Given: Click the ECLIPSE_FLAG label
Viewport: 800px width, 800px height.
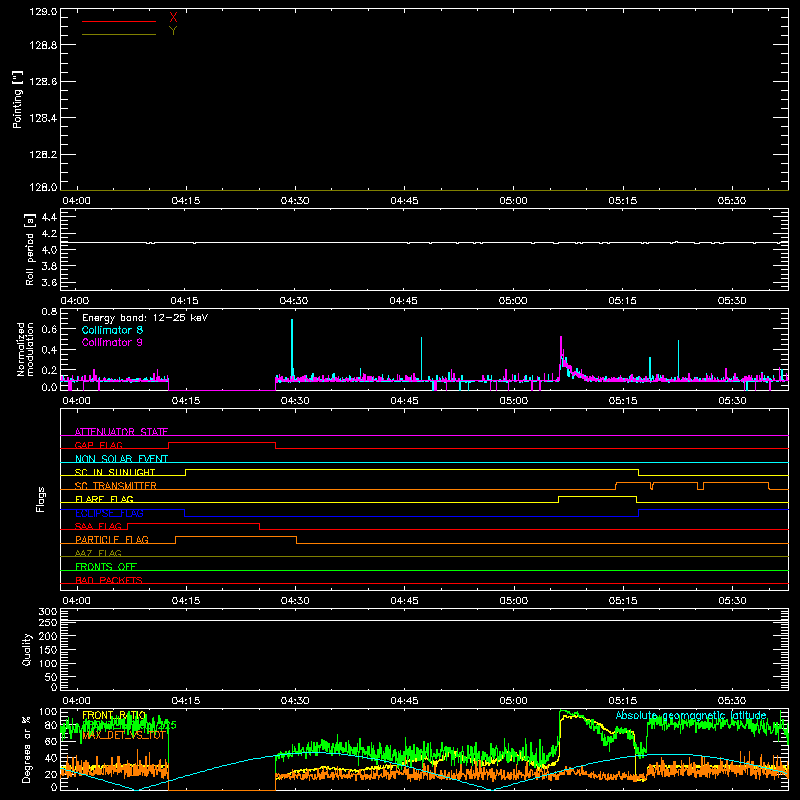Looking at the screenshot, I should pos(109,513).
